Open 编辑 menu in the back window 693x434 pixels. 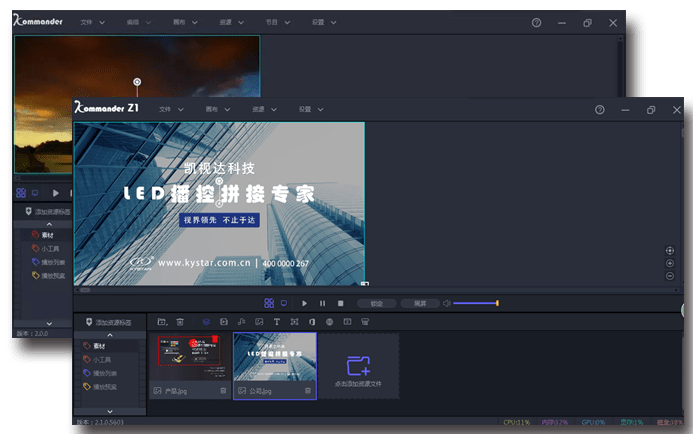139,21
